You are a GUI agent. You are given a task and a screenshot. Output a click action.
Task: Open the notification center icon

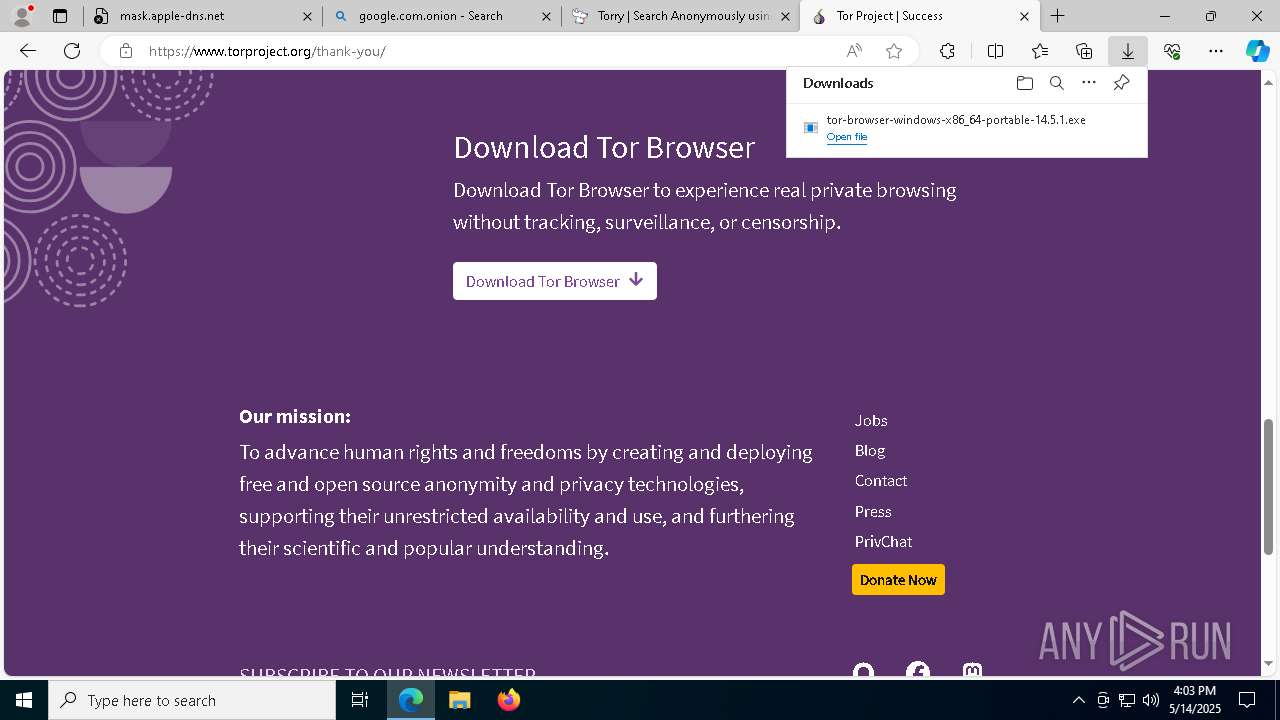point(1247,700)
